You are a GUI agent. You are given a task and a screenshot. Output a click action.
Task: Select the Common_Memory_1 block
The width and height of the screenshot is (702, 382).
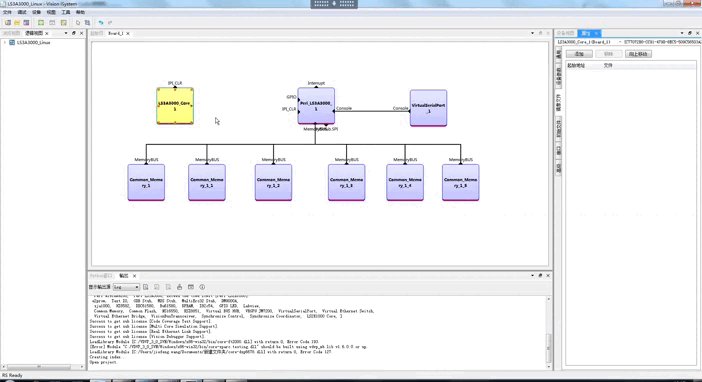coord(146,182)
